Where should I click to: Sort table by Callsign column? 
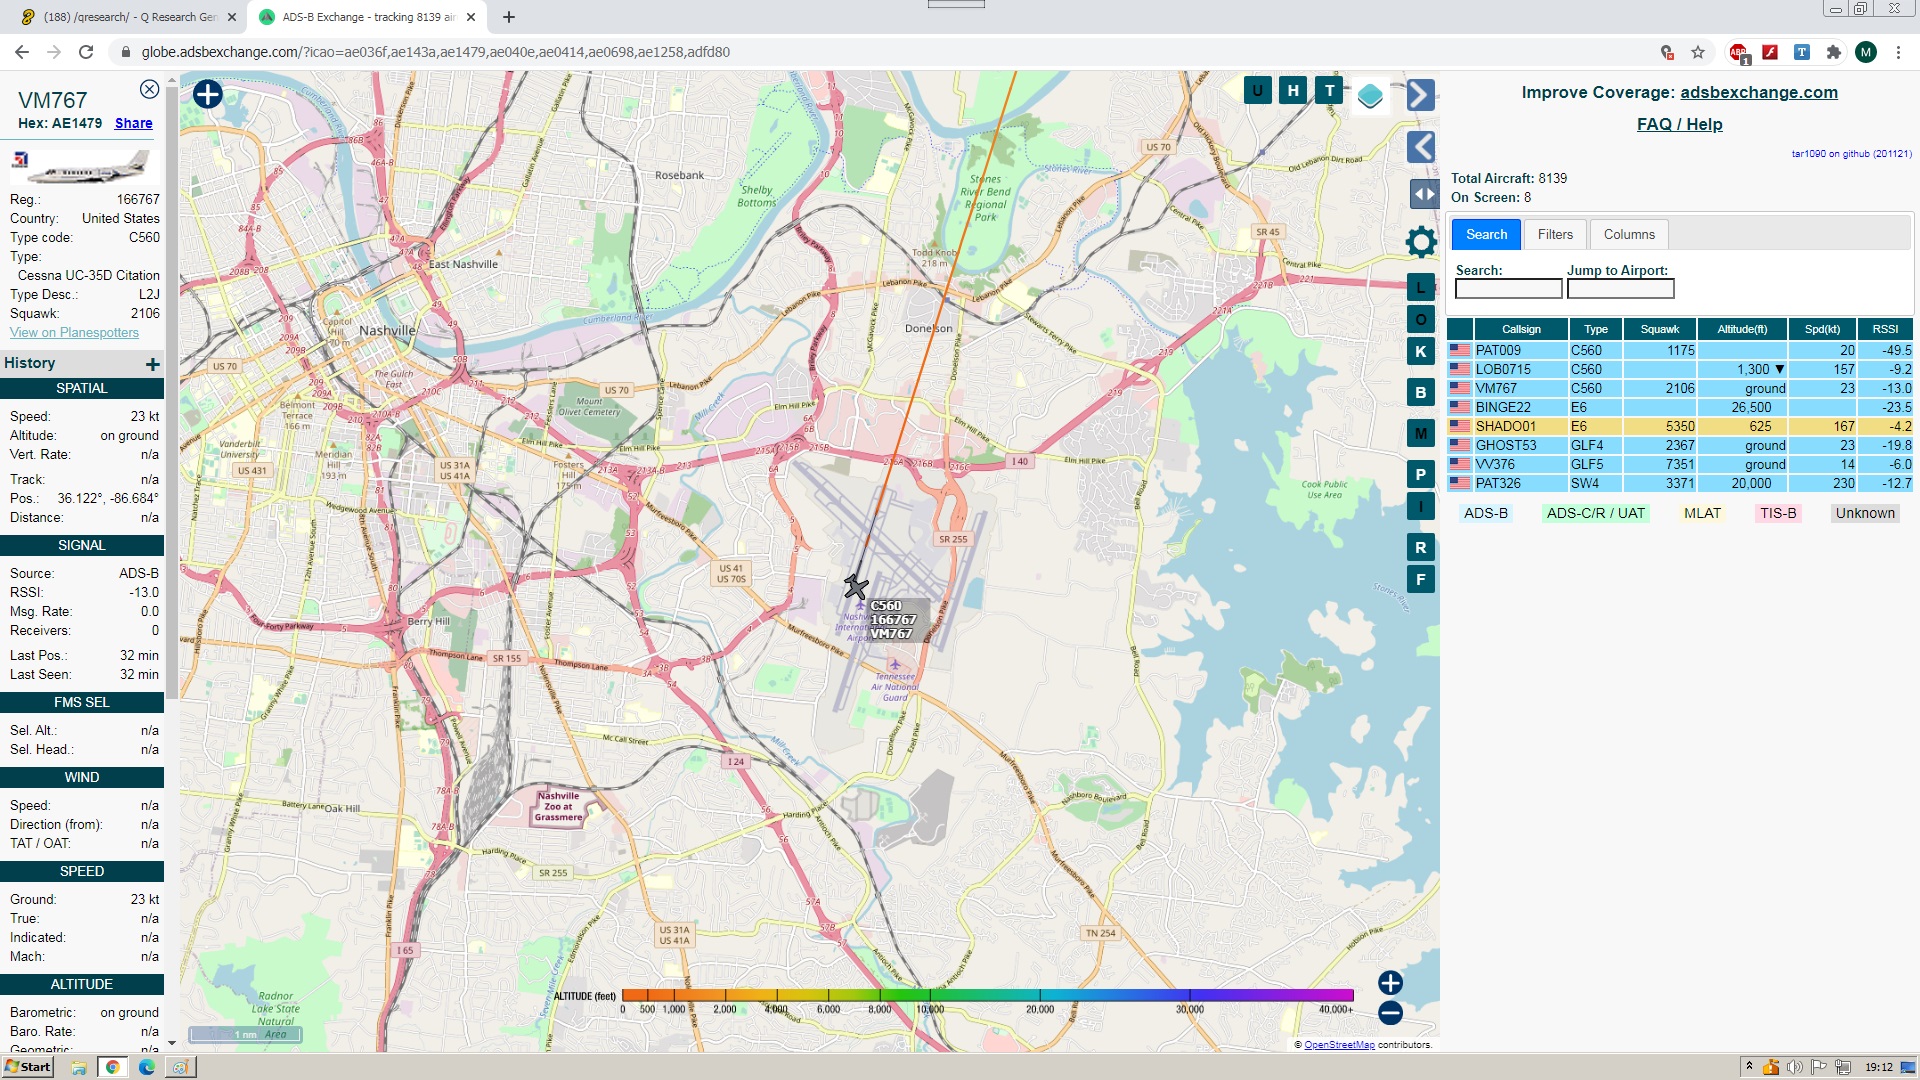(1521, 329)
